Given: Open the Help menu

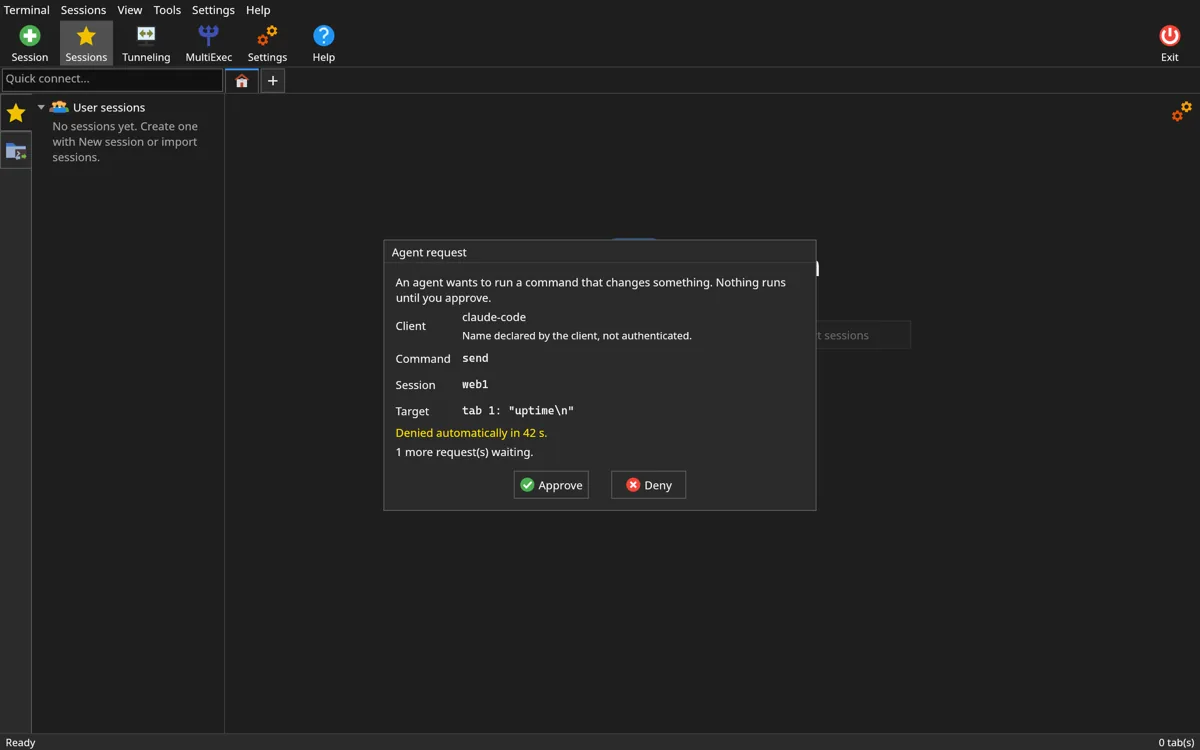Looking at the screenshot, I should point(258,10).
